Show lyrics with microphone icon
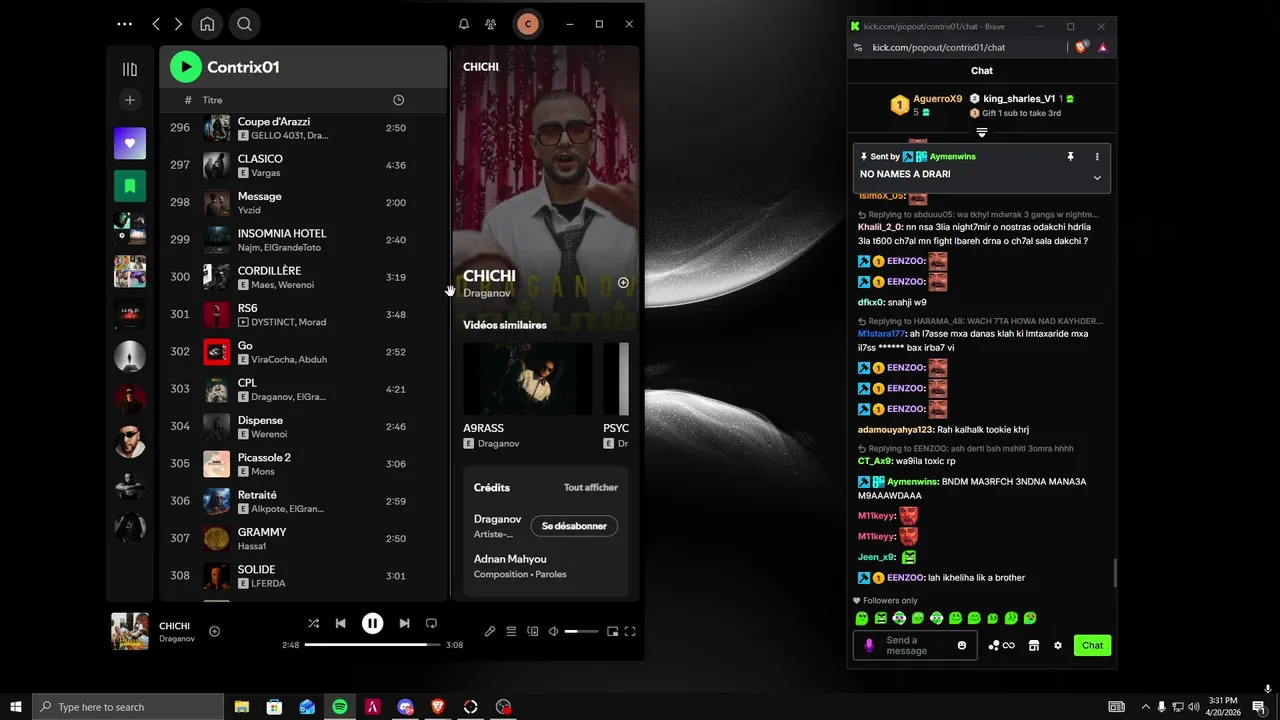 [490, 631]
